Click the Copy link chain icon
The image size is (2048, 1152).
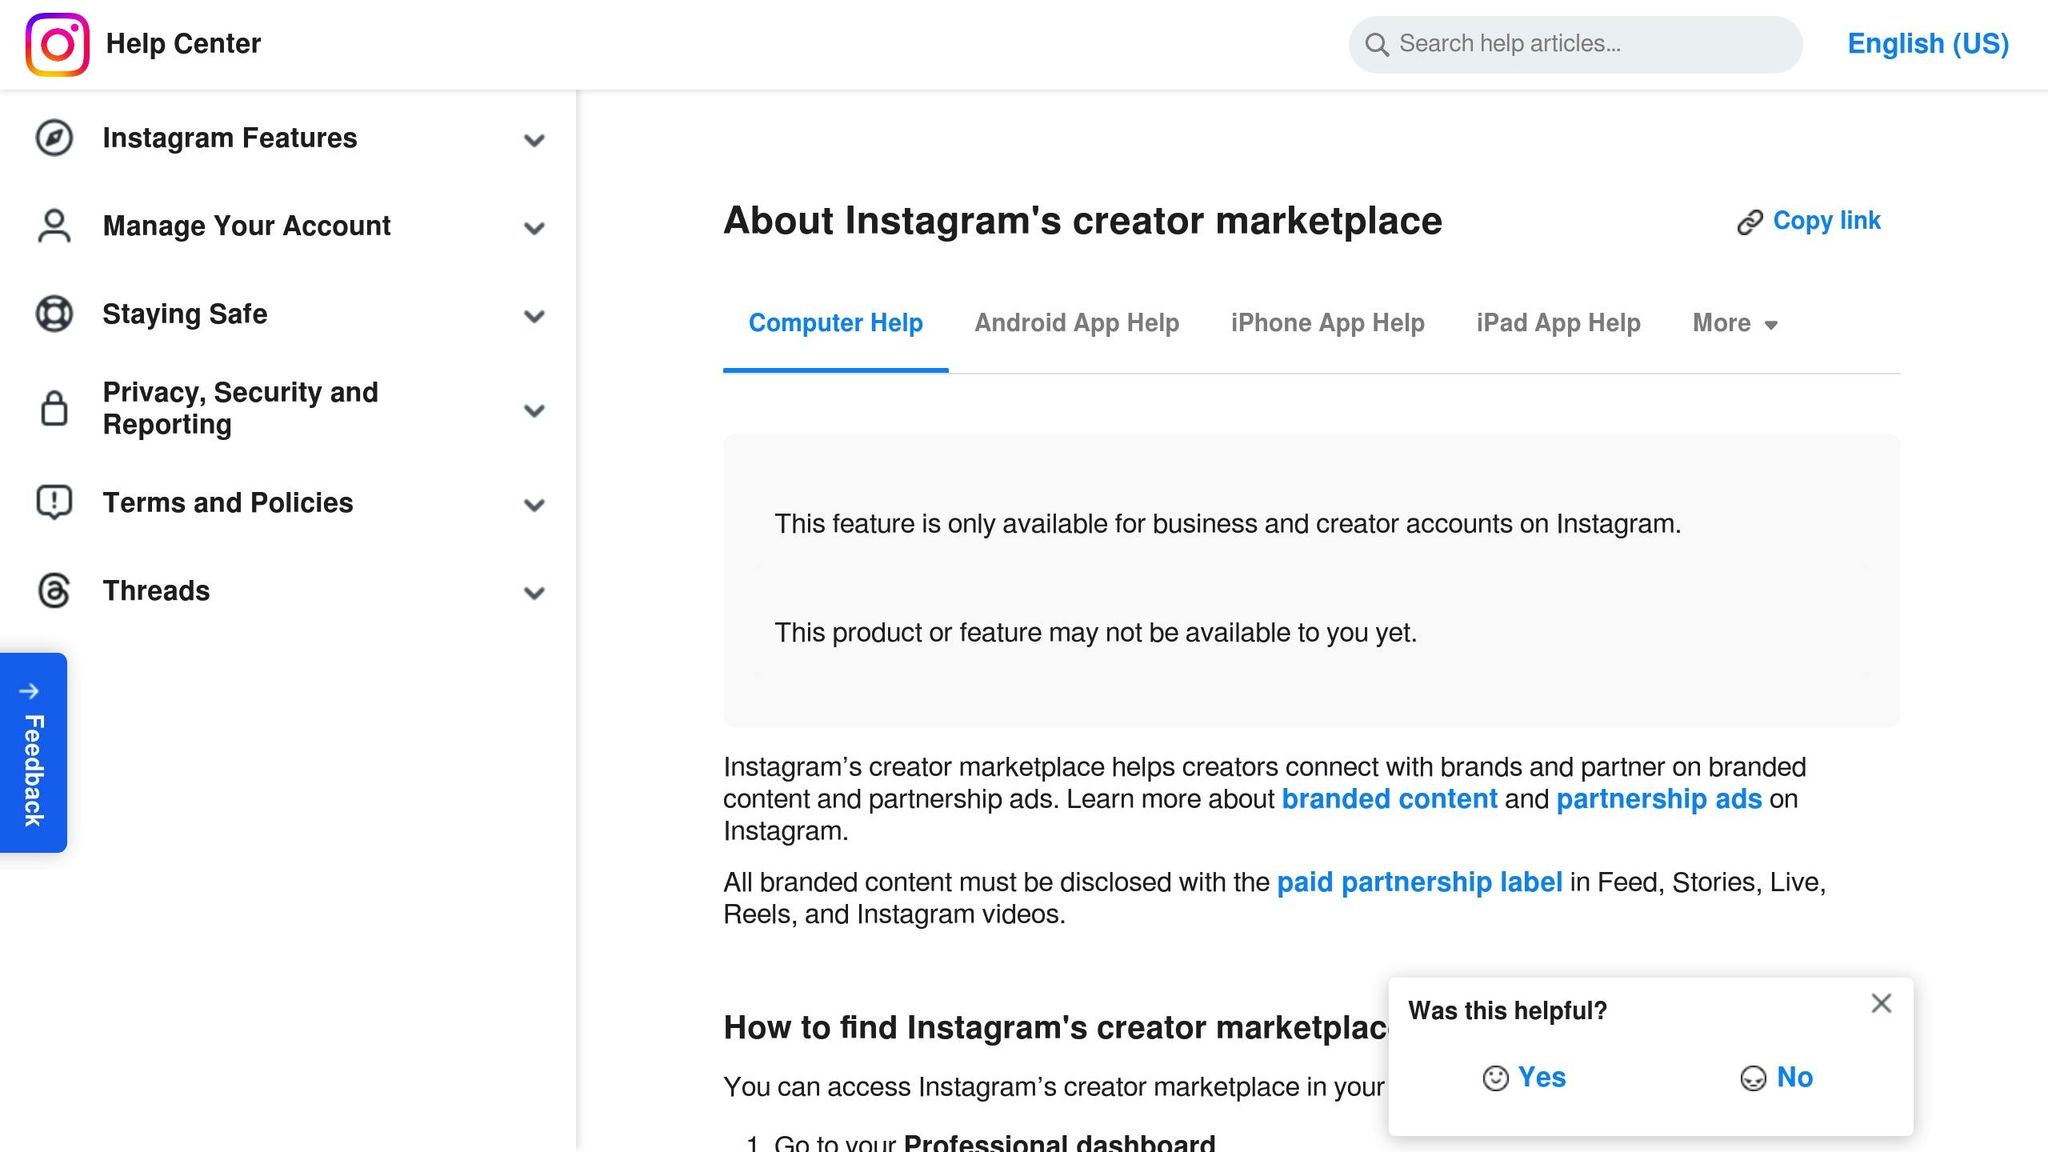pyautogui.click(x=1748, y=221)
